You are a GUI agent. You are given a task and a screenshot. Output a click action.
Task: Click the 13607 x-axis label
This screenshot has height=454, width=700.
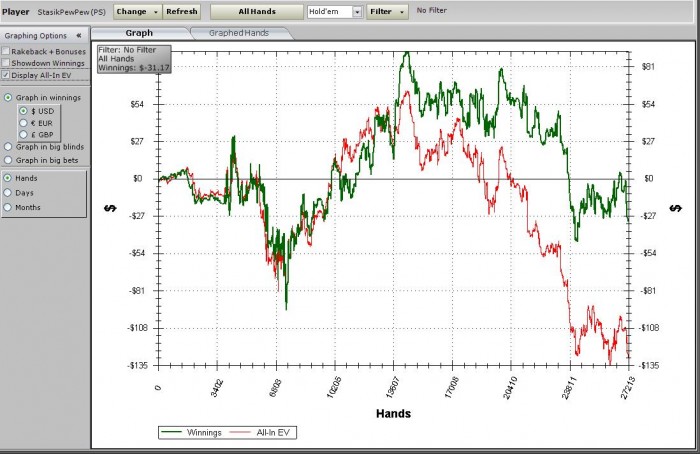pos(392,387)
